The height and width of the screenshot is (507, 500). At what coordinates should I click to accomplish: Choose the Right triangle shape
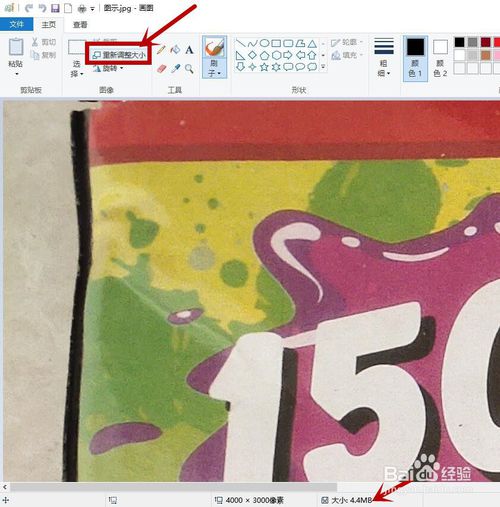[x=240, y=55]
